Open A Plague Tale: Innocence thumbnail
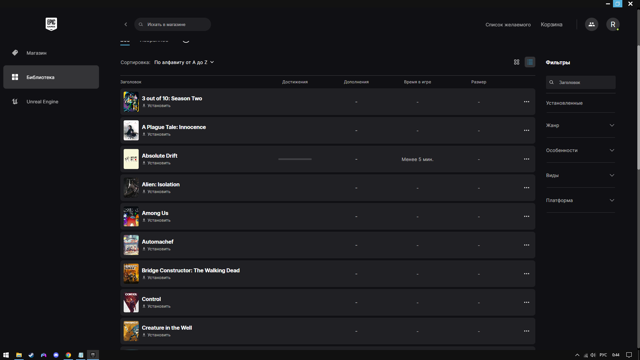640x360 pixels. (x=131, y=130)
